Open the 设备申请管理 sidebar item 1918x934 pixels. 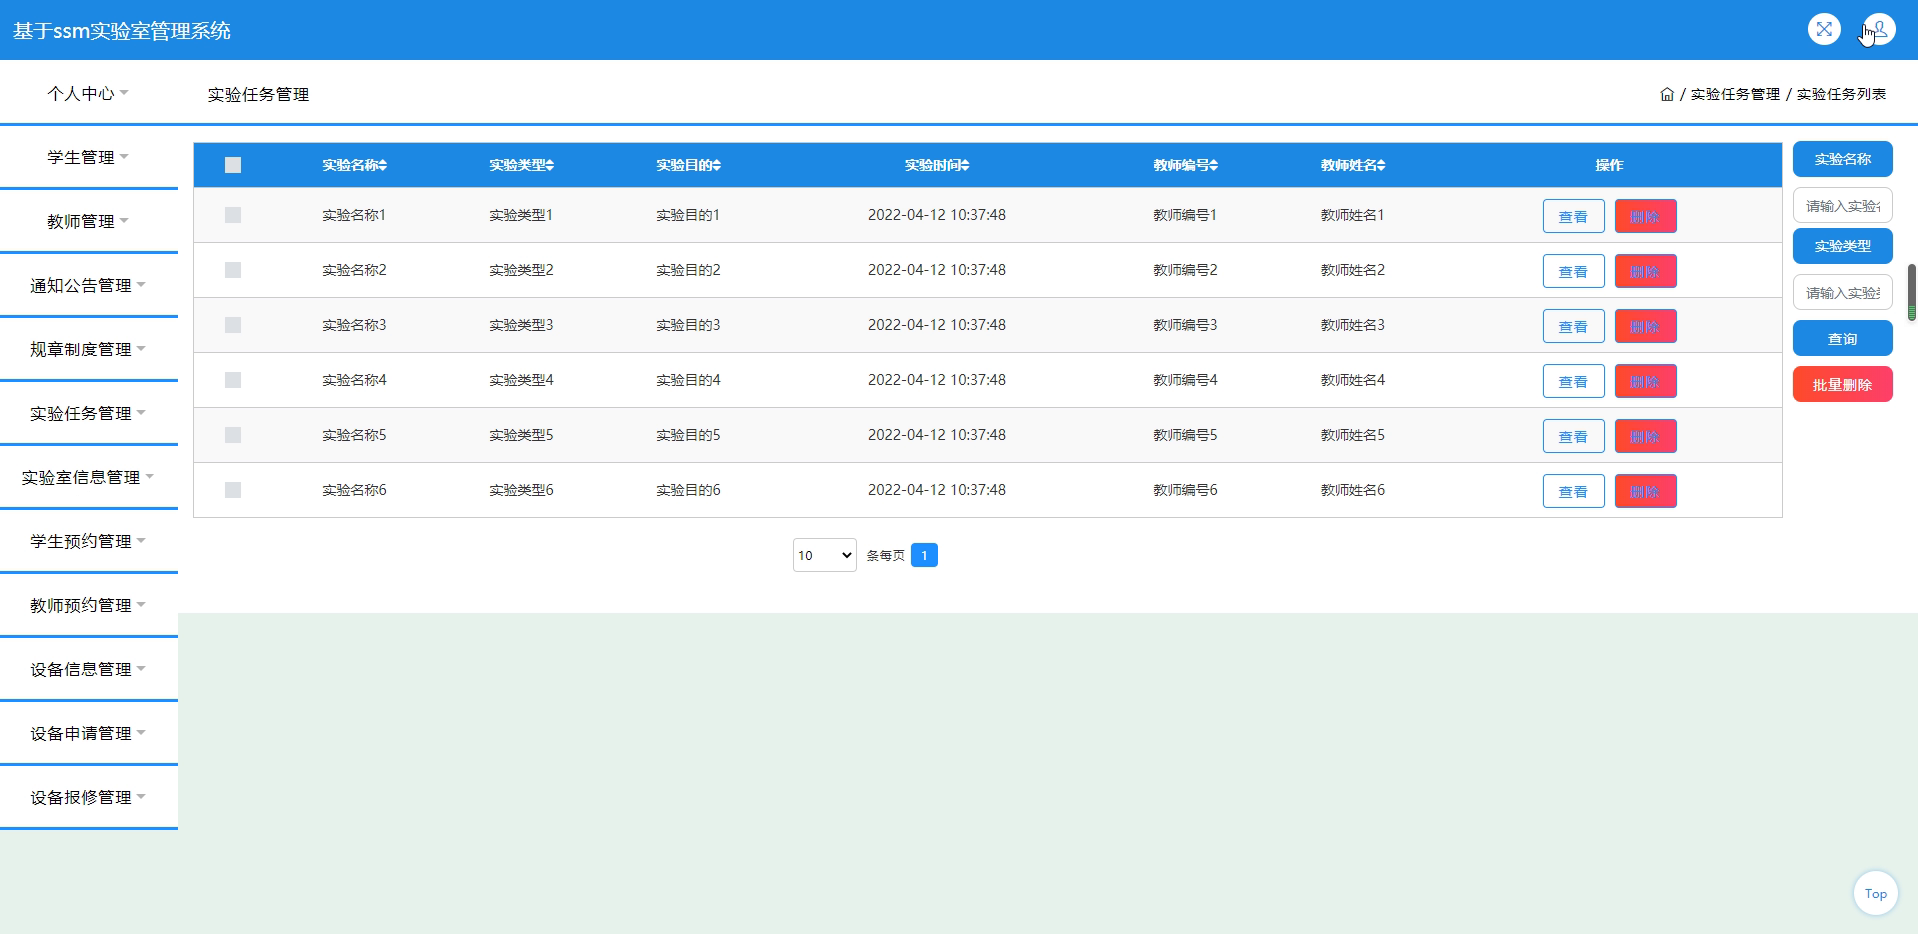[88, 733]
